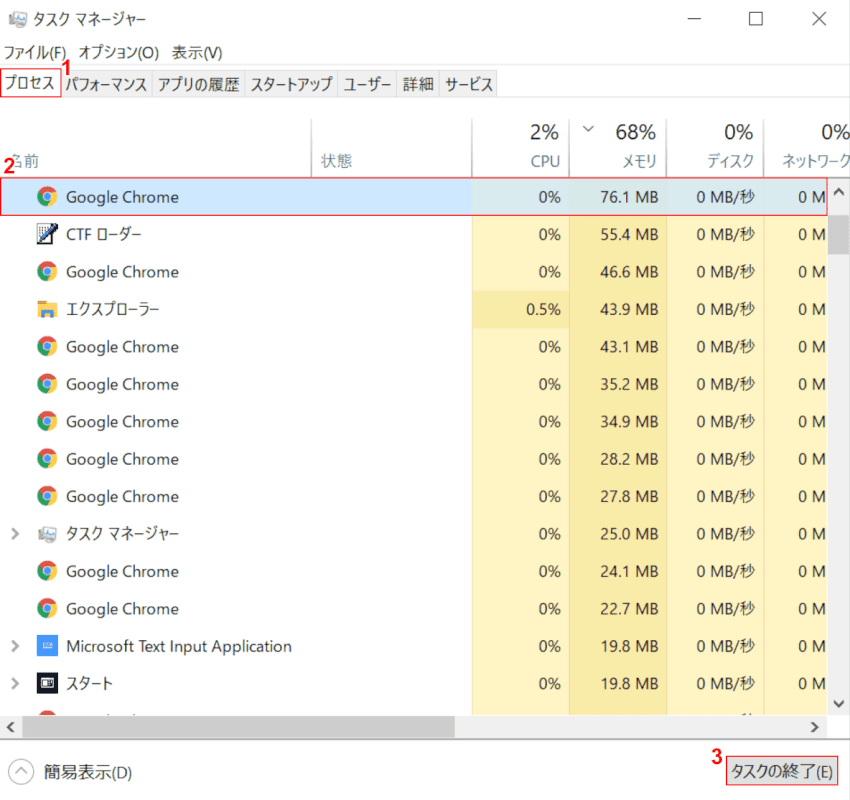This screenshot has width=850, height=800.
Task: Click the horizontal scrollbar left arrow
Action: tap(11, 727)
